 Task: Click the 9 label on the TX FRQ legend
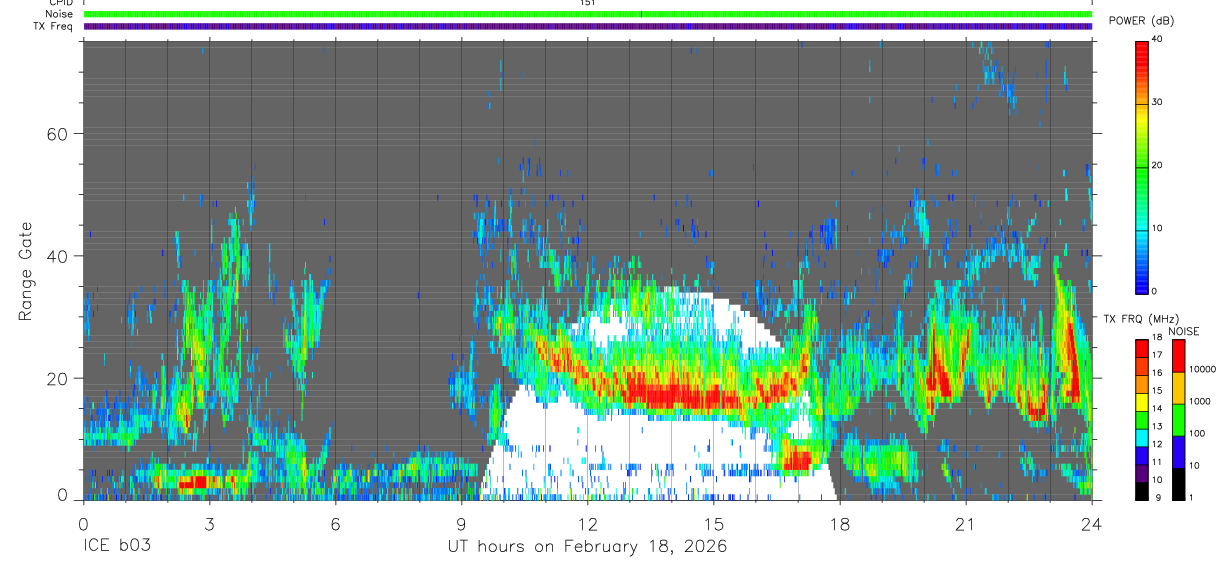coord(1157,497)
